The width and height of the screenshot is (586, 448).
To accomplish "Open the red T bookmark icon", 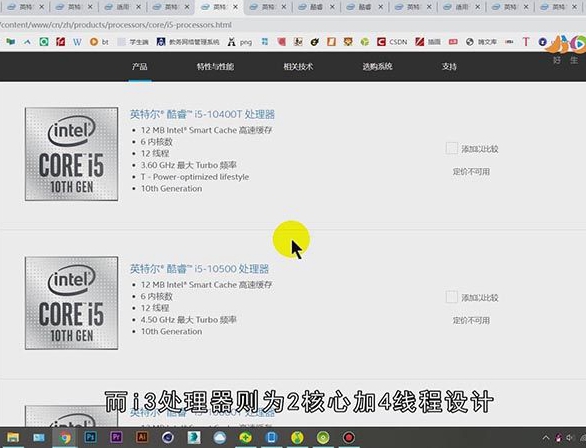I will pyautogui.click(x=526, y=42).
